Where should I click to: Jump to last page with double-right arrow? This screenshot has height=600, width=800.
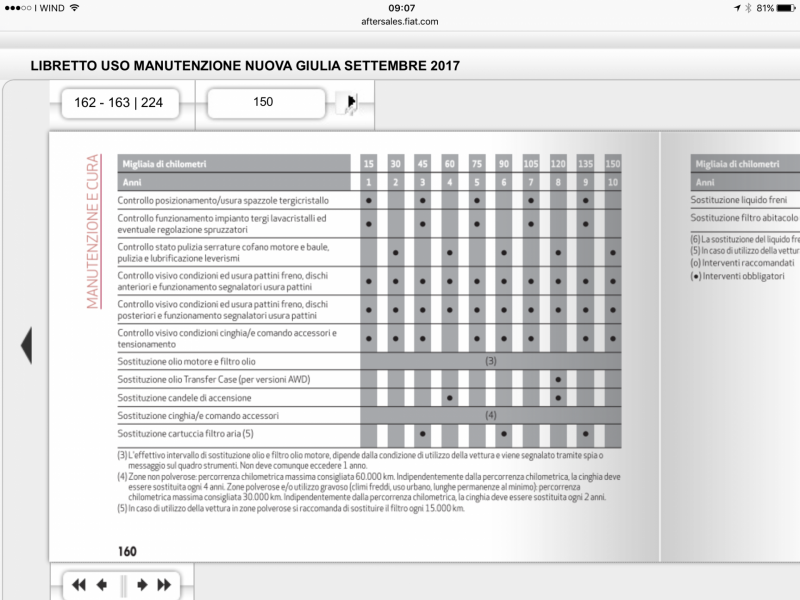point(164,585)
